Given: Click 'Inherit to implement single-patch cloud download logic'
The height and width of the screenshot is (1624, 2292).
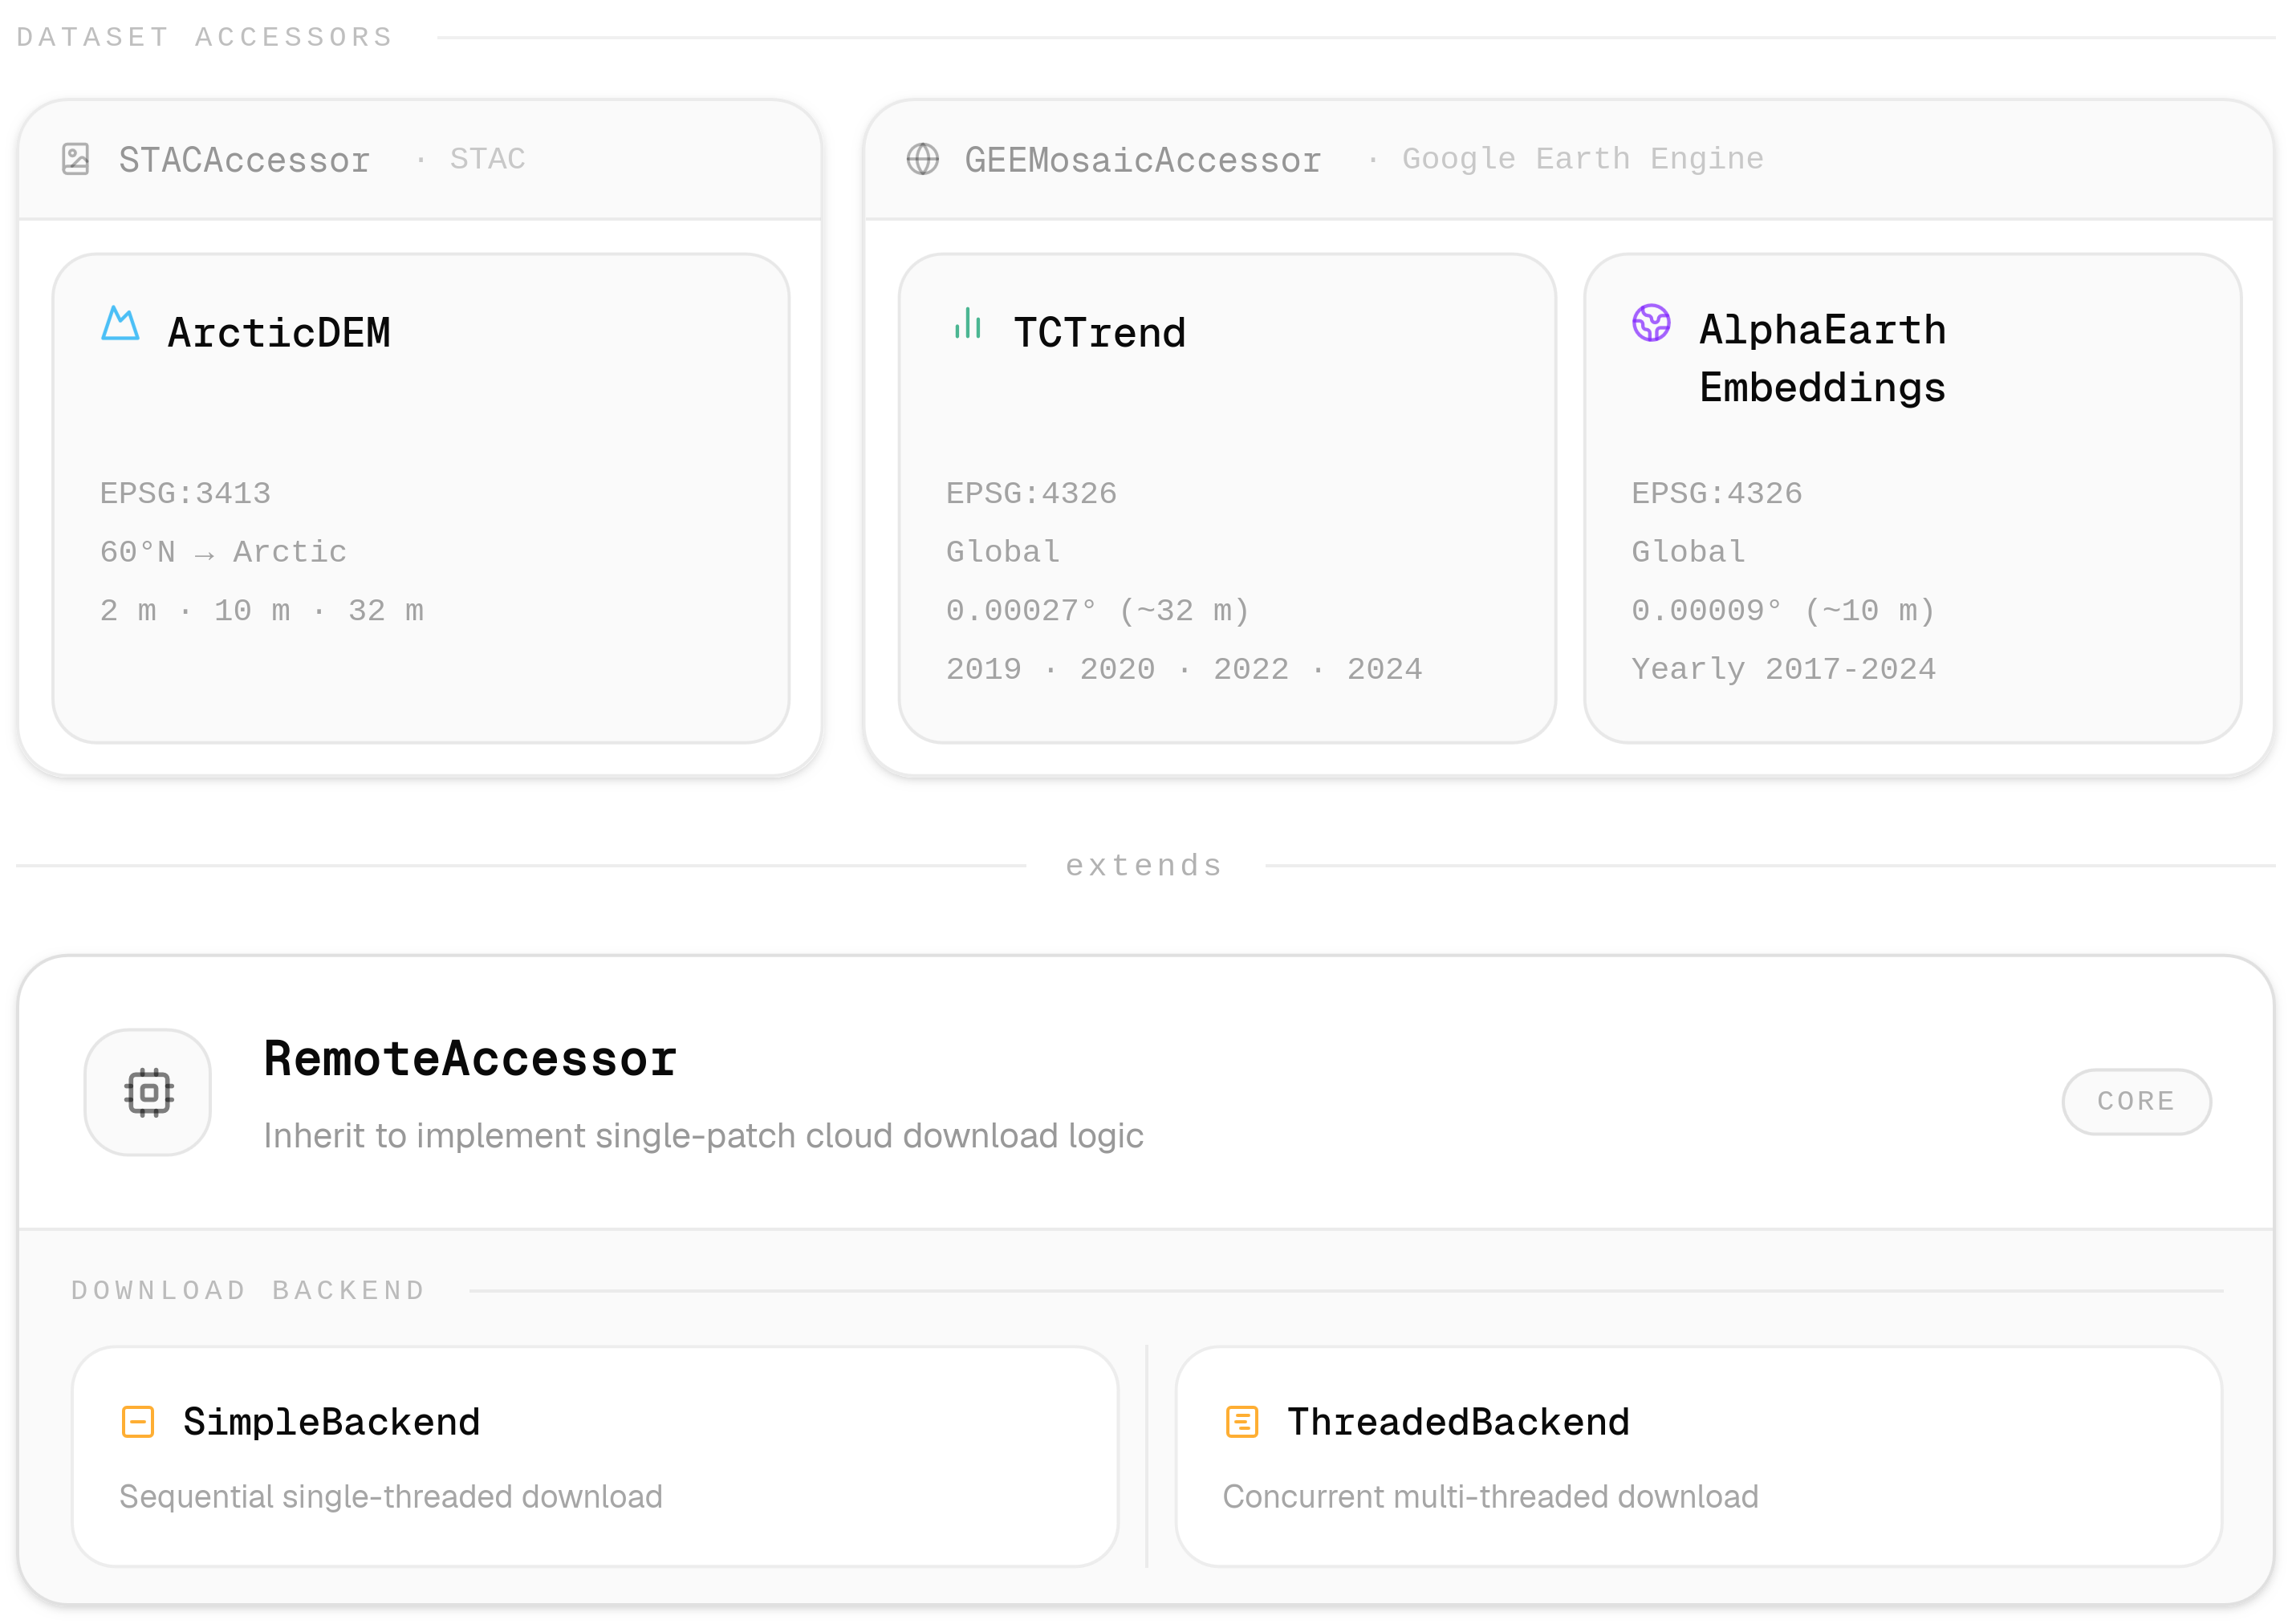Looking at the screenshot, I should 703,1136.
